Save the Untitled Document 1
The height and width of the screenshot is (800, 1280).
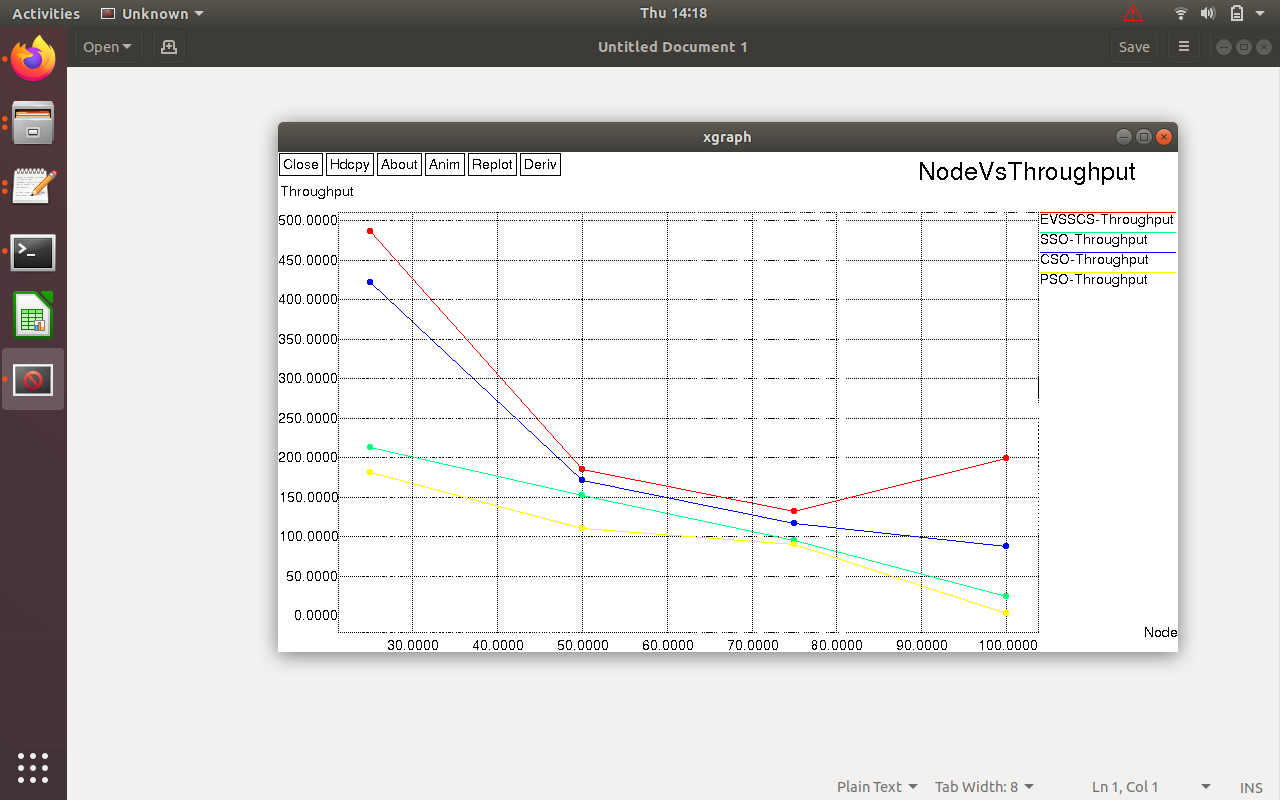[x=1134, y=47]
